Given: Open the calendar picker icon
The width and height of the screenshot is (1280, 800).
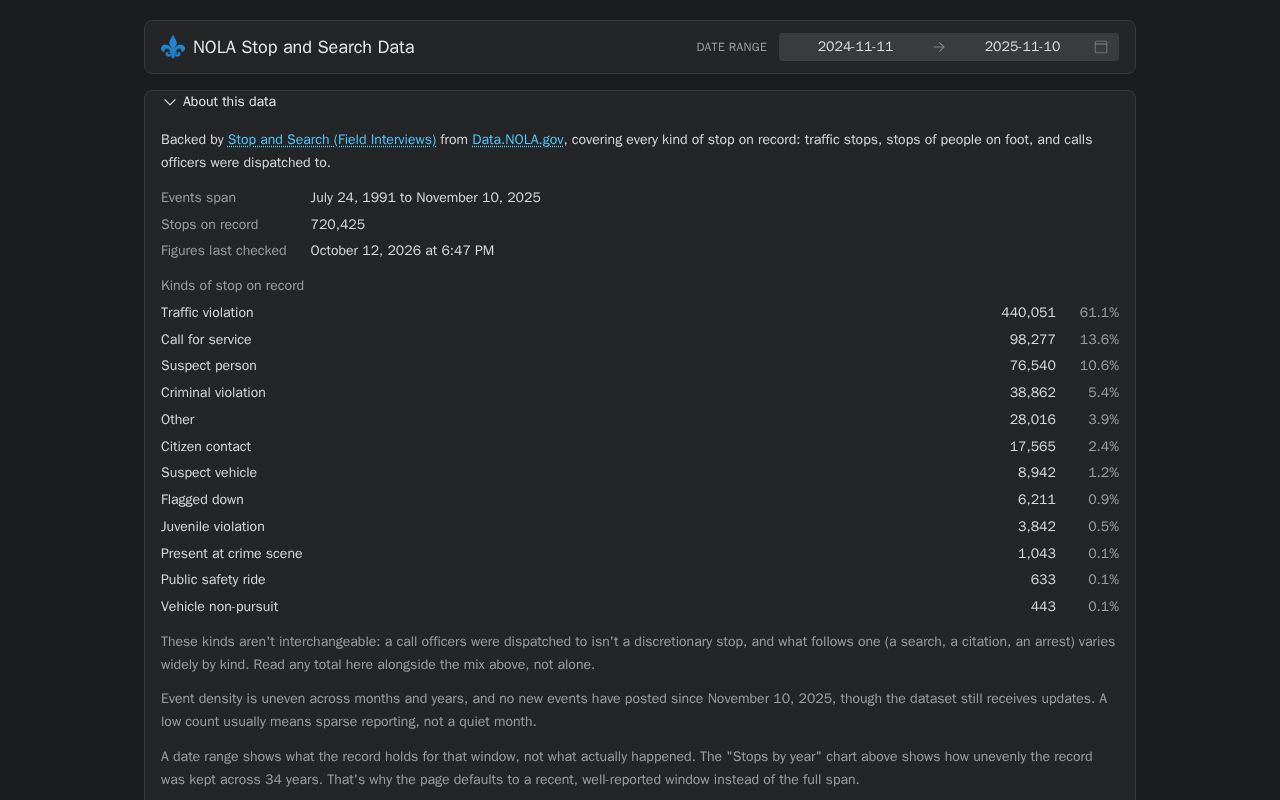Looking at the screenshot, I should 1101,47.
